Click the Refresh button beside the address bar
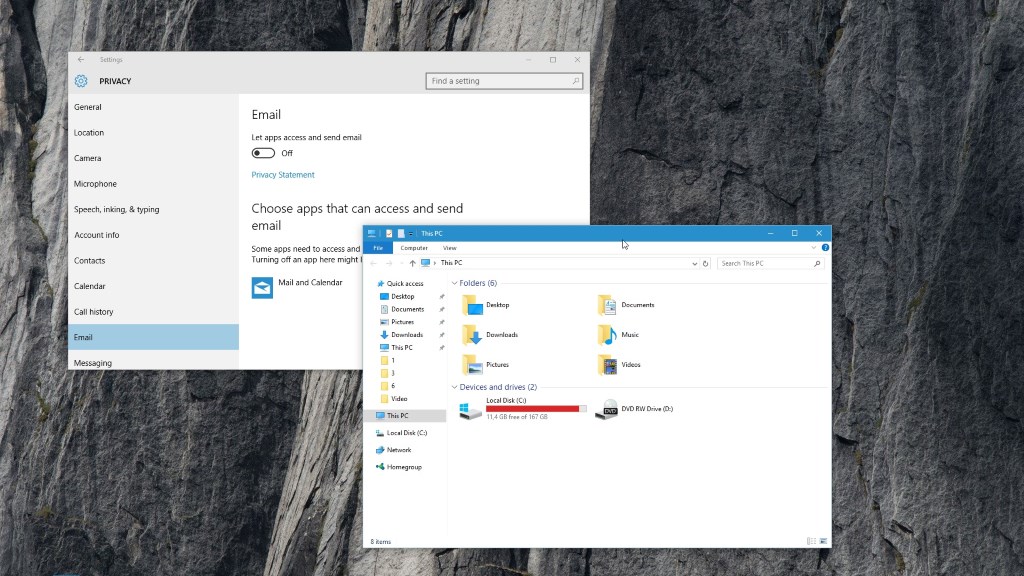The height and width of the screenshot is (576, 1024). click(x=705, y=263)
